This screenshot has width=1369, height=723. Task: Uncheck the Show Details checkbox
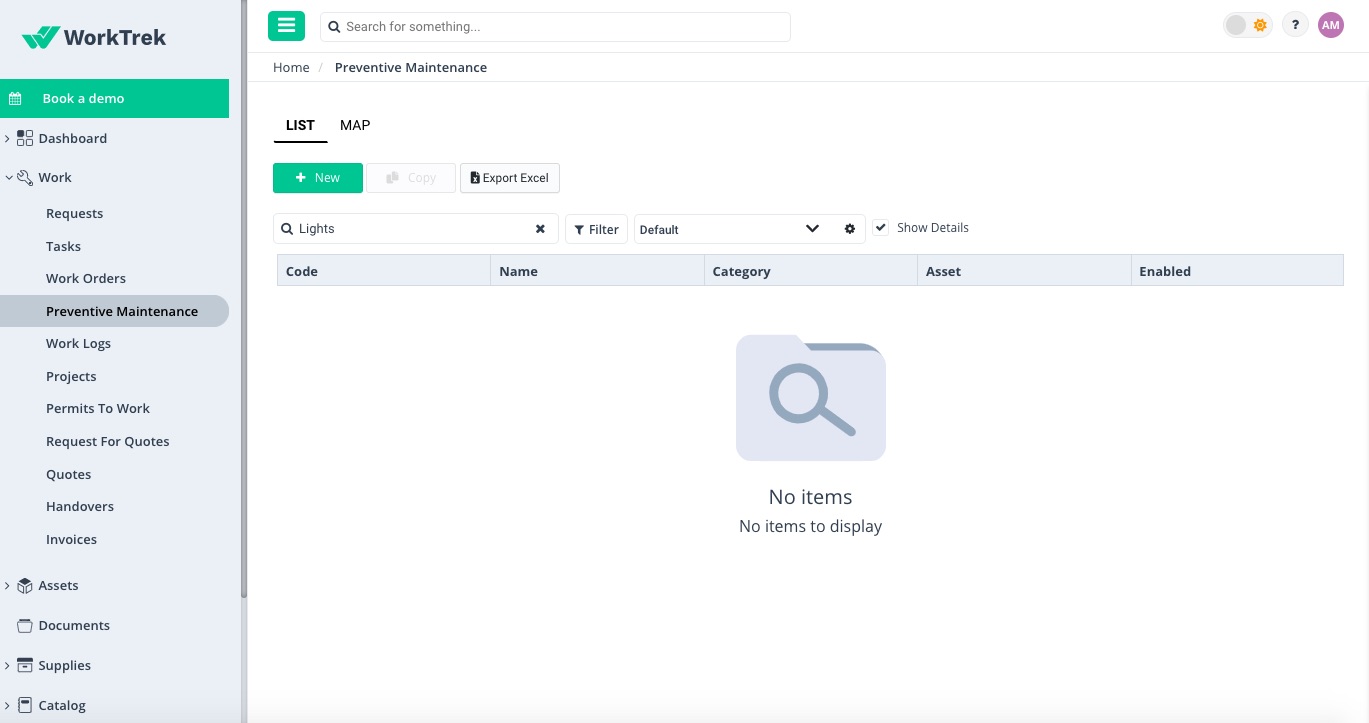point(881,228)
